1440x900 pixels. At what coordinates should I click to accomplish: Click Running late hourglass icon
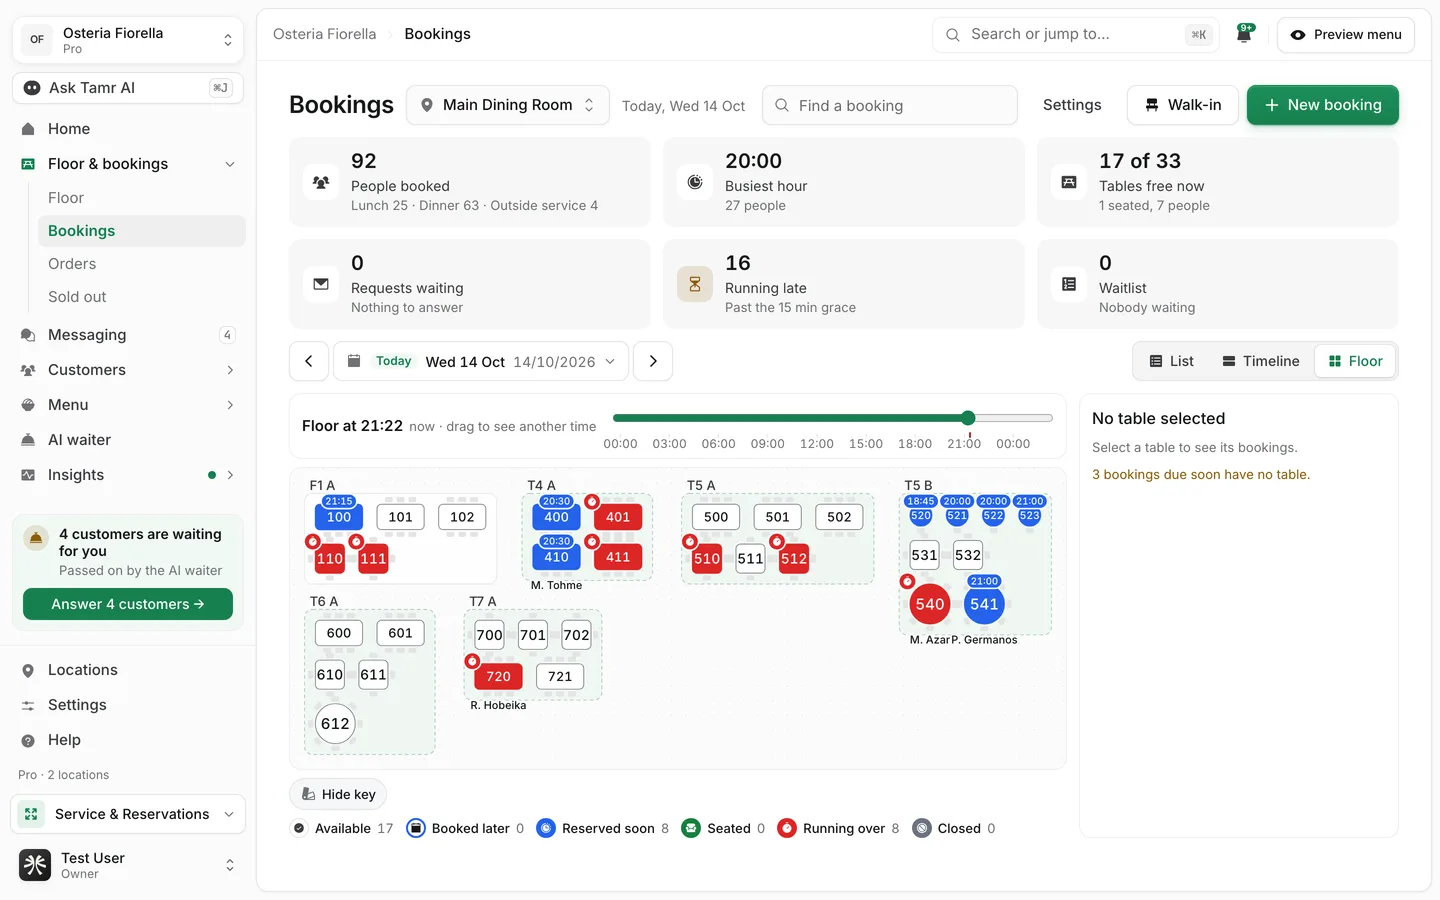pyautogui.click(x=695, y=284)
